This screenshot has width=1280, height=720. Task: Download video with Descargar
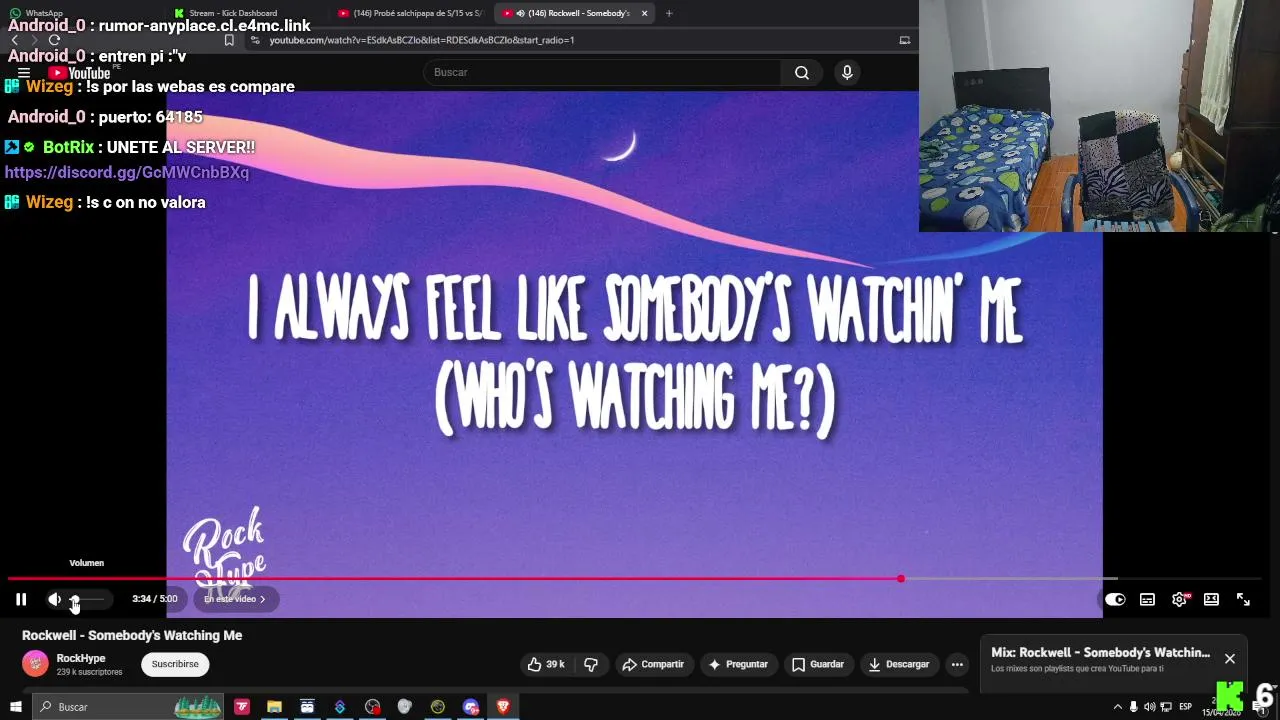click(x=899, y=664)
